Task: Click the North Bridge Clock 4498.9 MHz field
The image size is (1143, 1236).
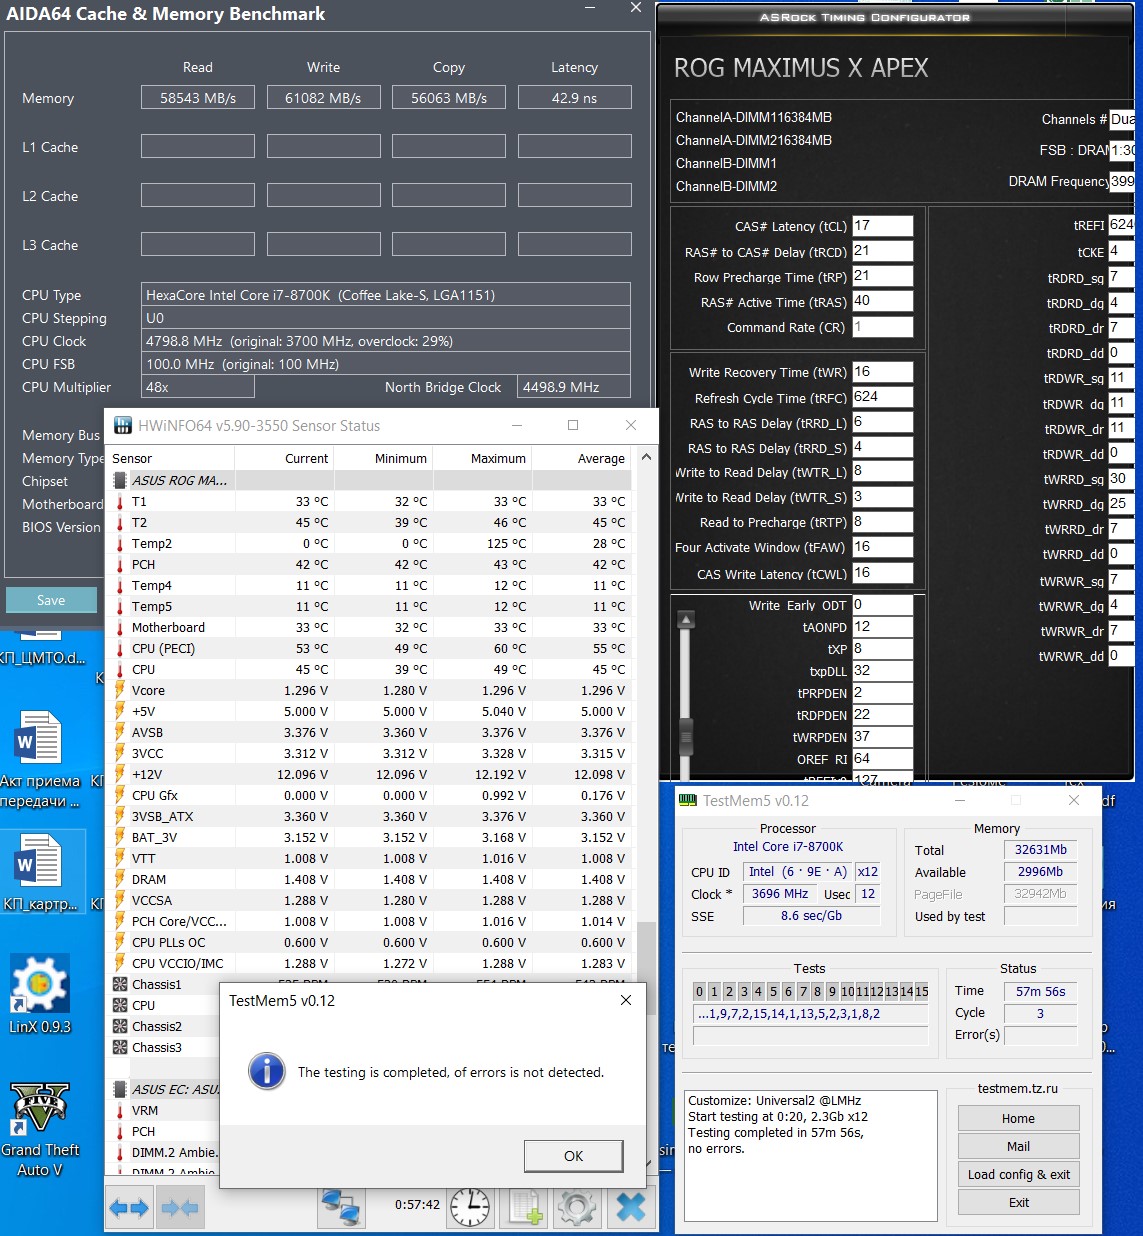Action: tap(575, 387)
